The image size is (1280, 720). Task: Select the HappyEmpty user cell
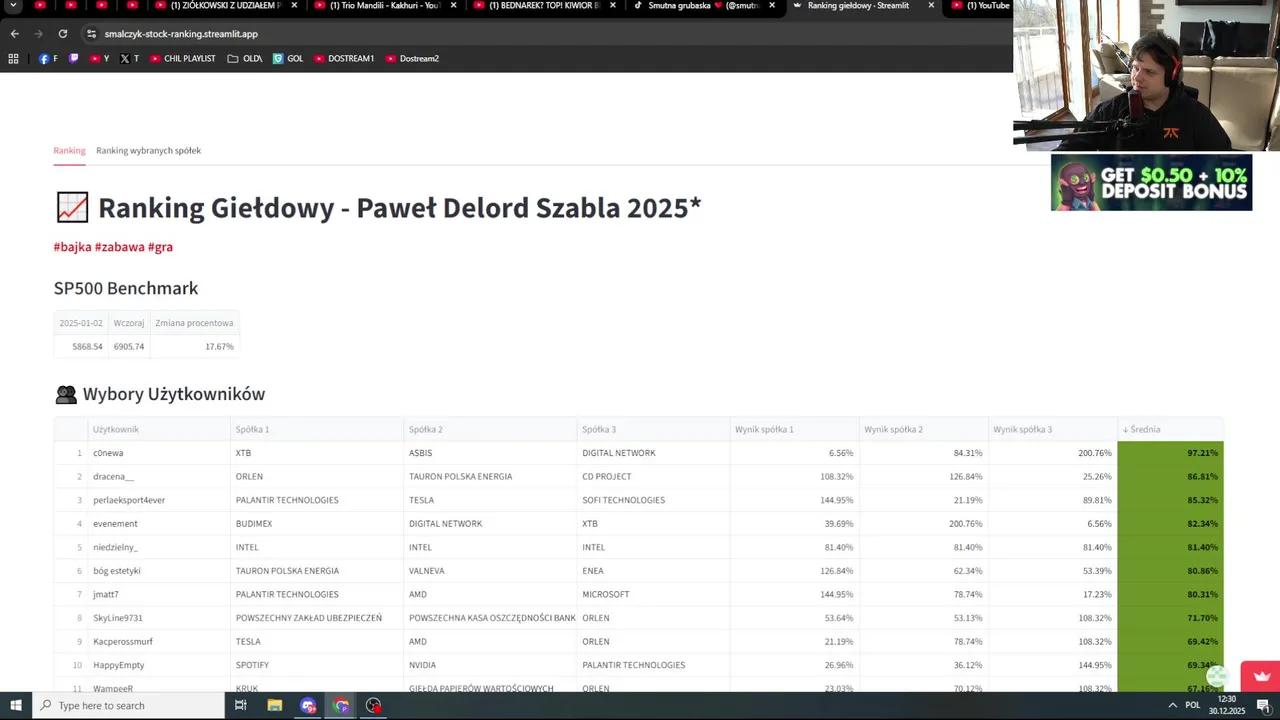click(x=160, y=665)
